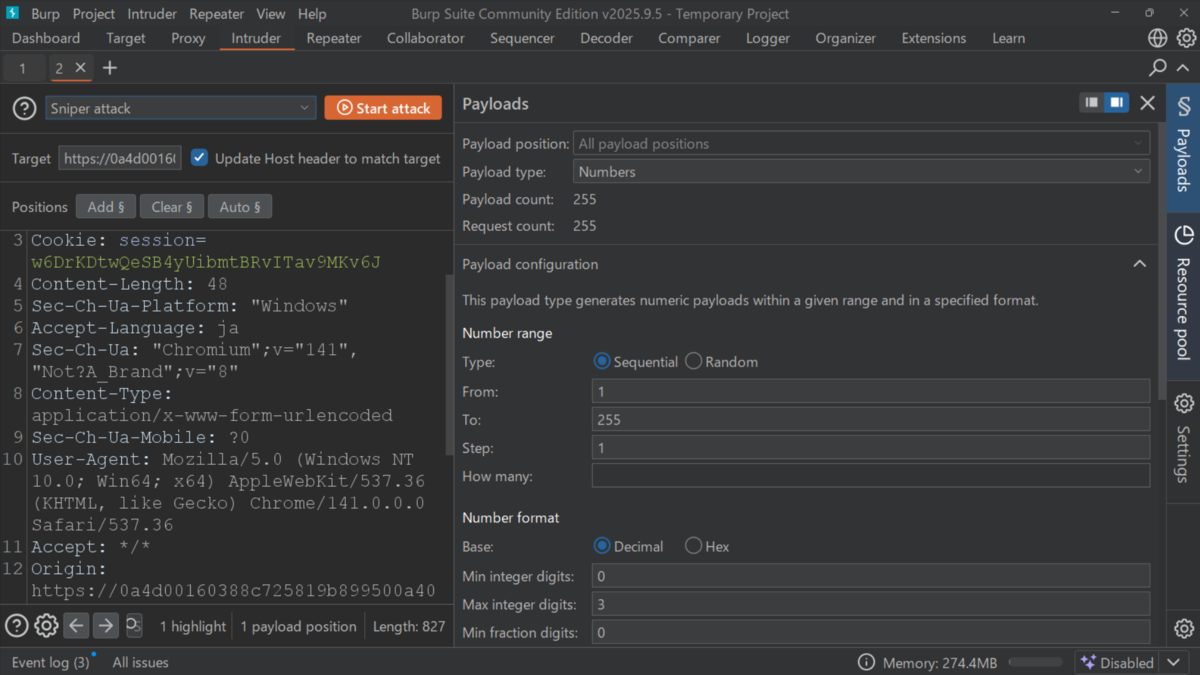Select Sequential number range type

pyautogui.click(x=602, y=362)
